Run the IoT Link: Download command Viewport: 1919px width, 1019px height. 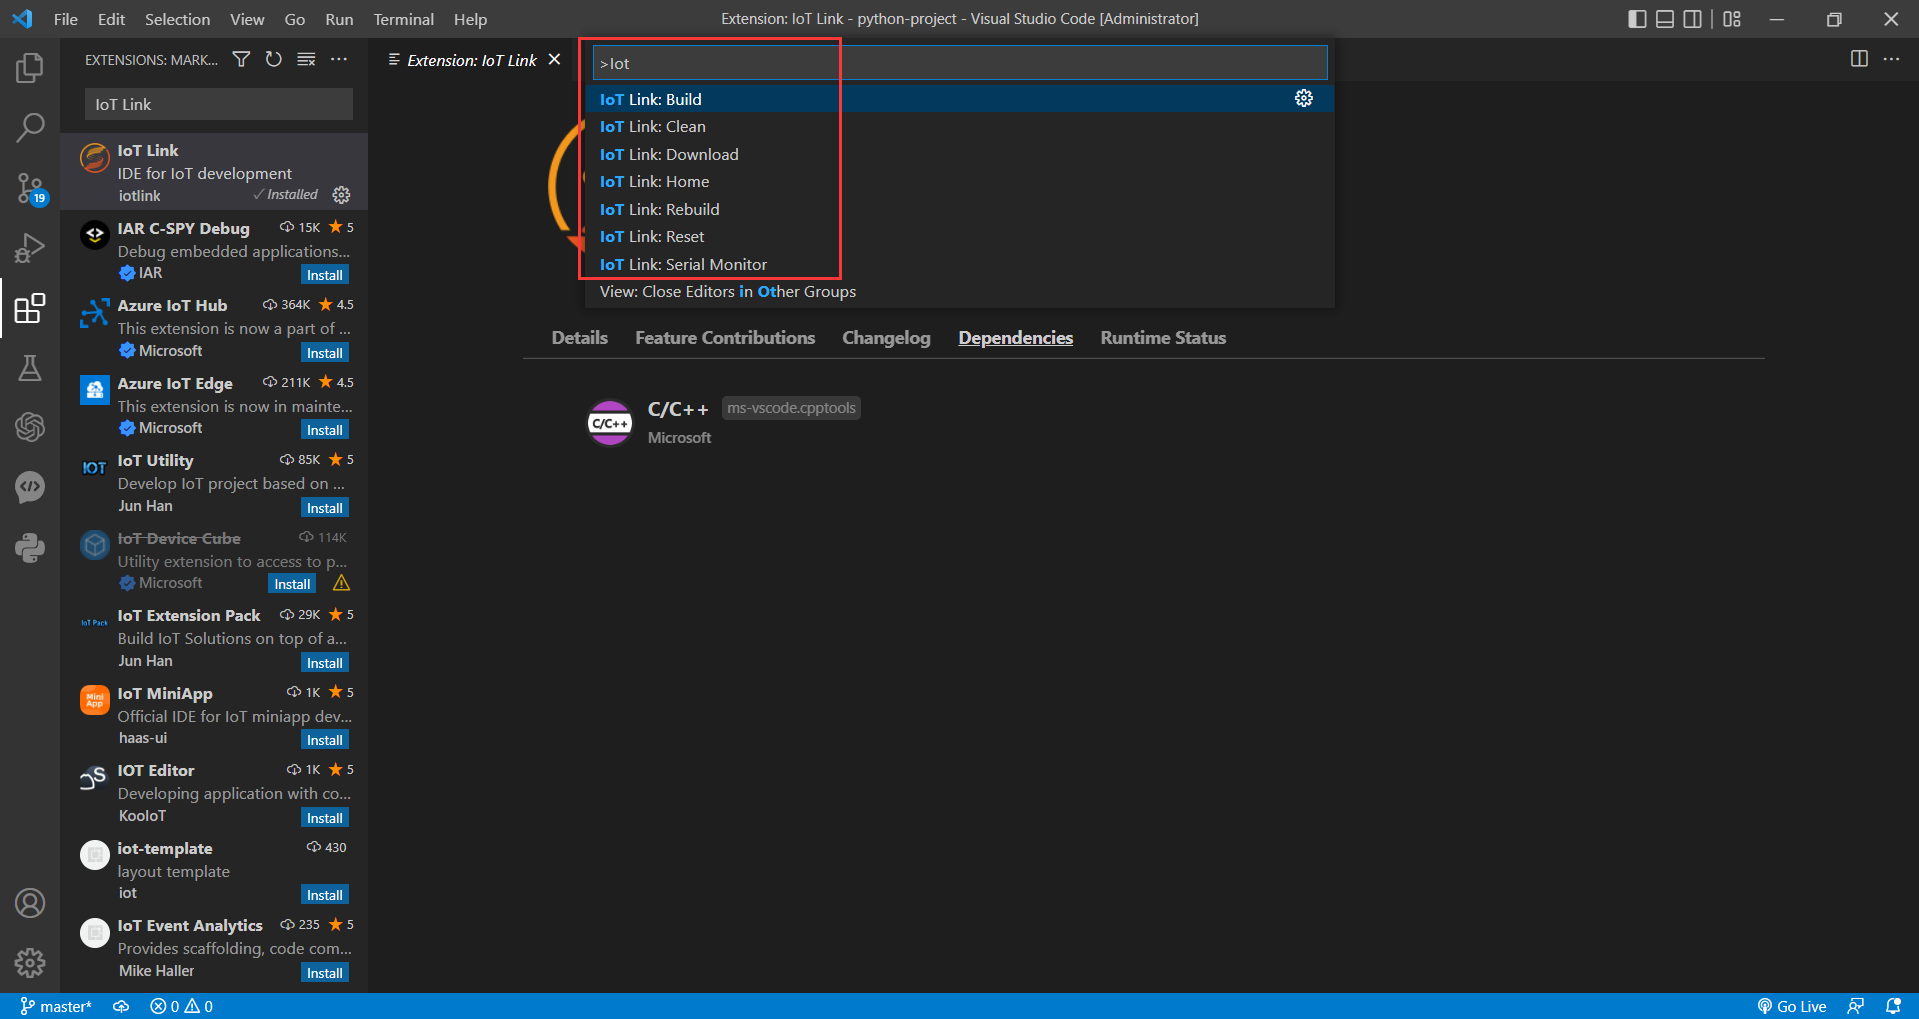959,154
